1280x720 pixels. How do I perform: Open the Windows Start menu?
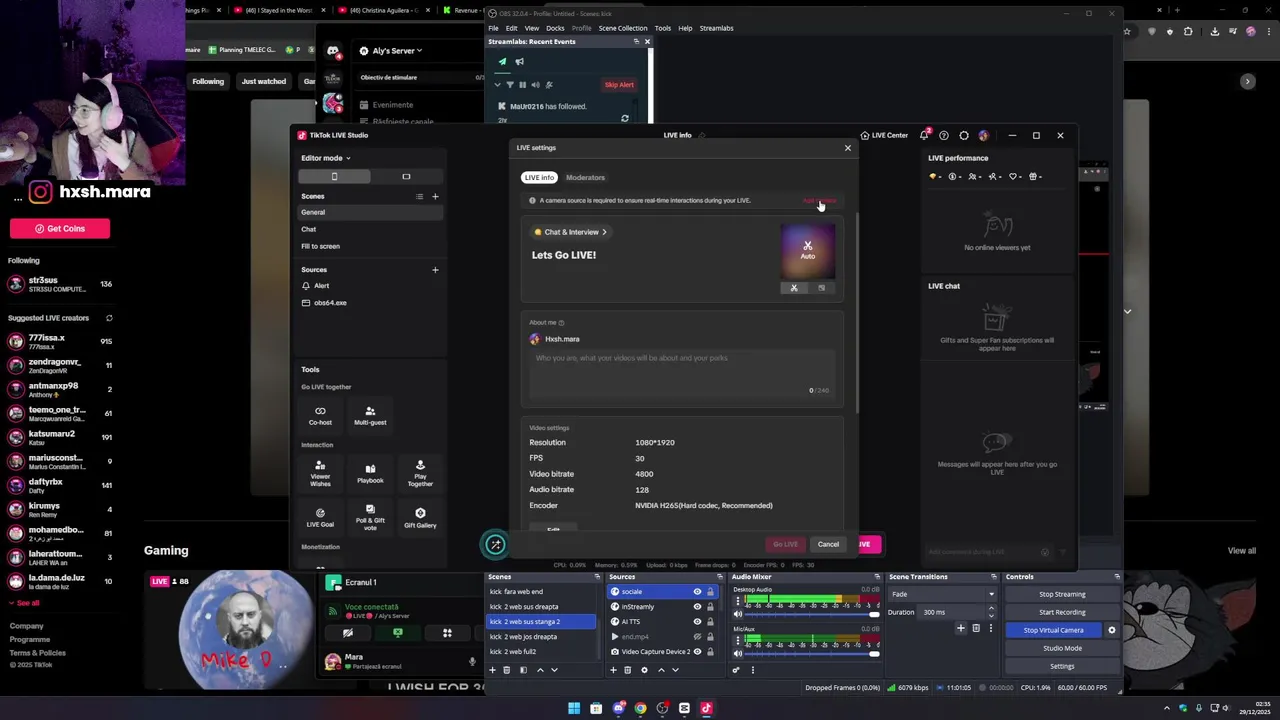coord(574,708)
